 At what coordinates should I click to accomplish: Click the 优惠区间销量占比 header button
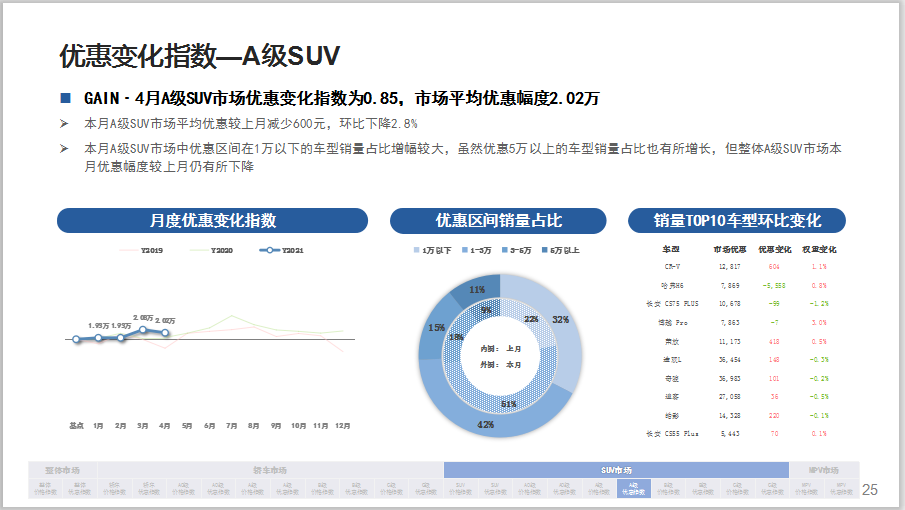coord(498,221)
